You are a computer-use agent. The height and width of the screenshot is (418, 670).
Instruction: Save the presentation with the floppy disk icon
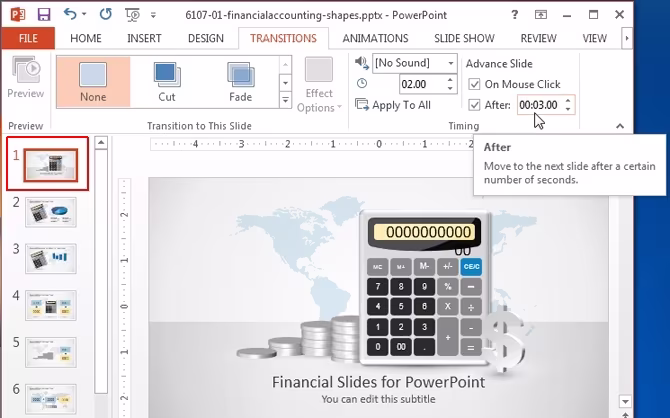click(44, 15)
